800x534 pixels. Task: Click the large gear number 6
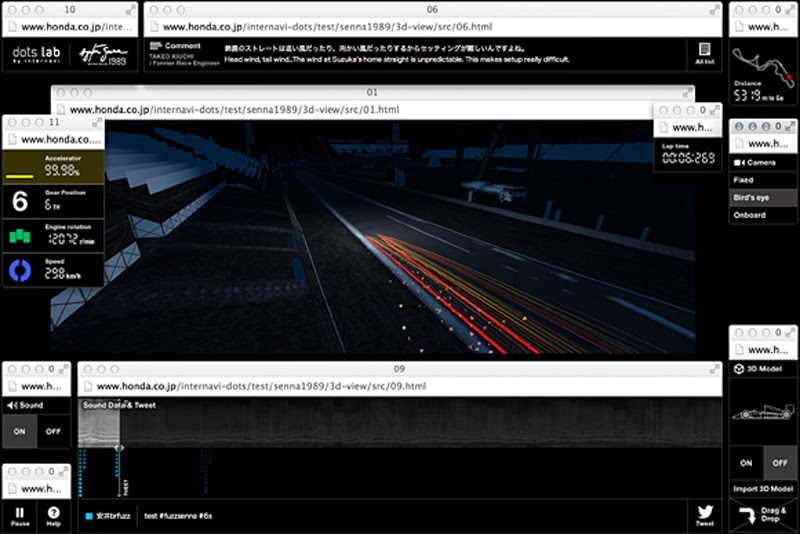20,201
